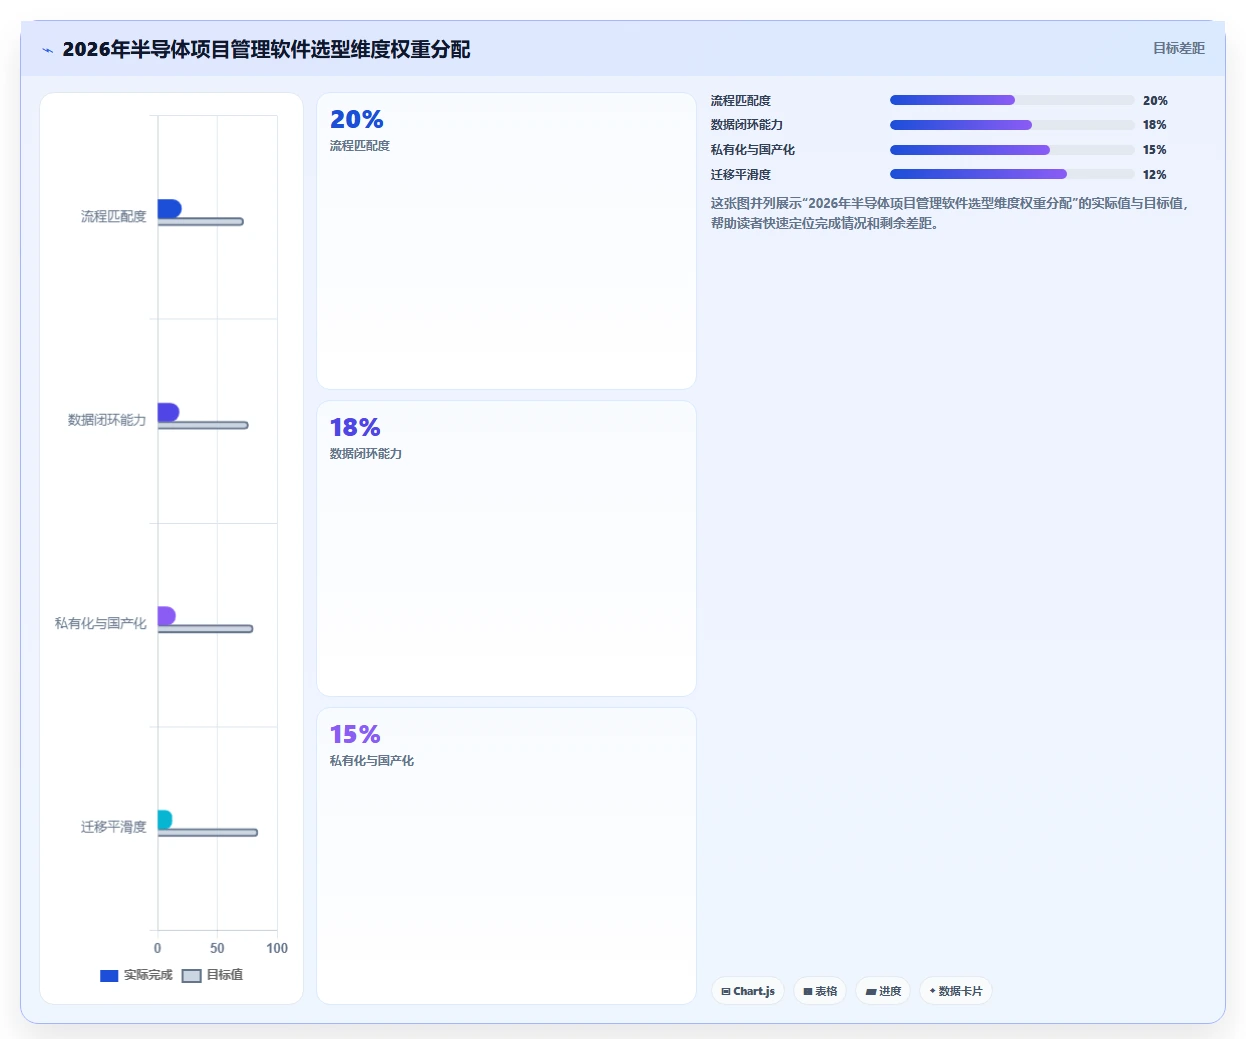1246x1039 pixels.
Task: Click the 20% value in progress list
Action: point(1155,100)
